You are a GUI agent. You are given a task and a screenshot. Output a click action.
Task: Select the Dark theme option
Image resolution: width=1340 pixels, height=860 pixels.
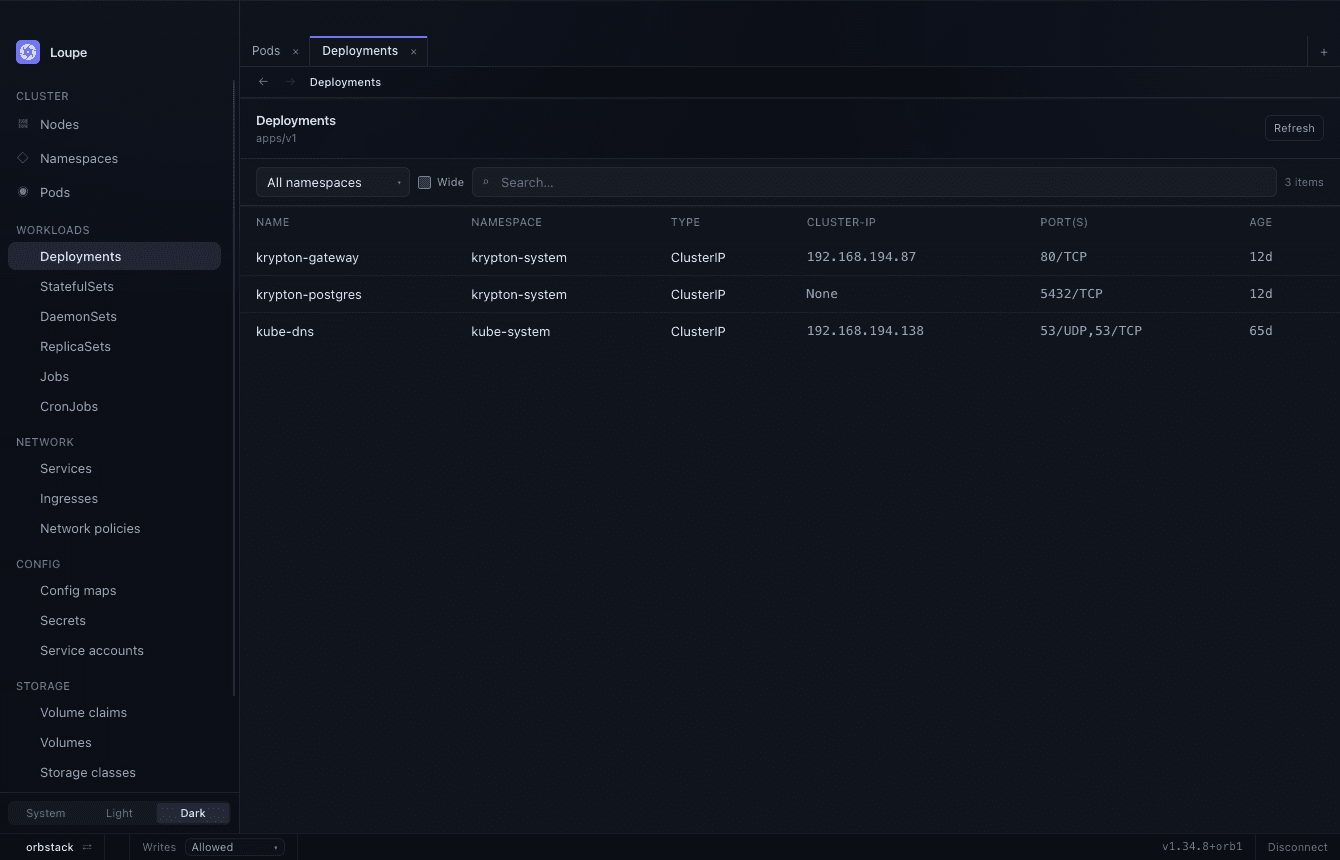pyautogui.click(x=193, y=813)
